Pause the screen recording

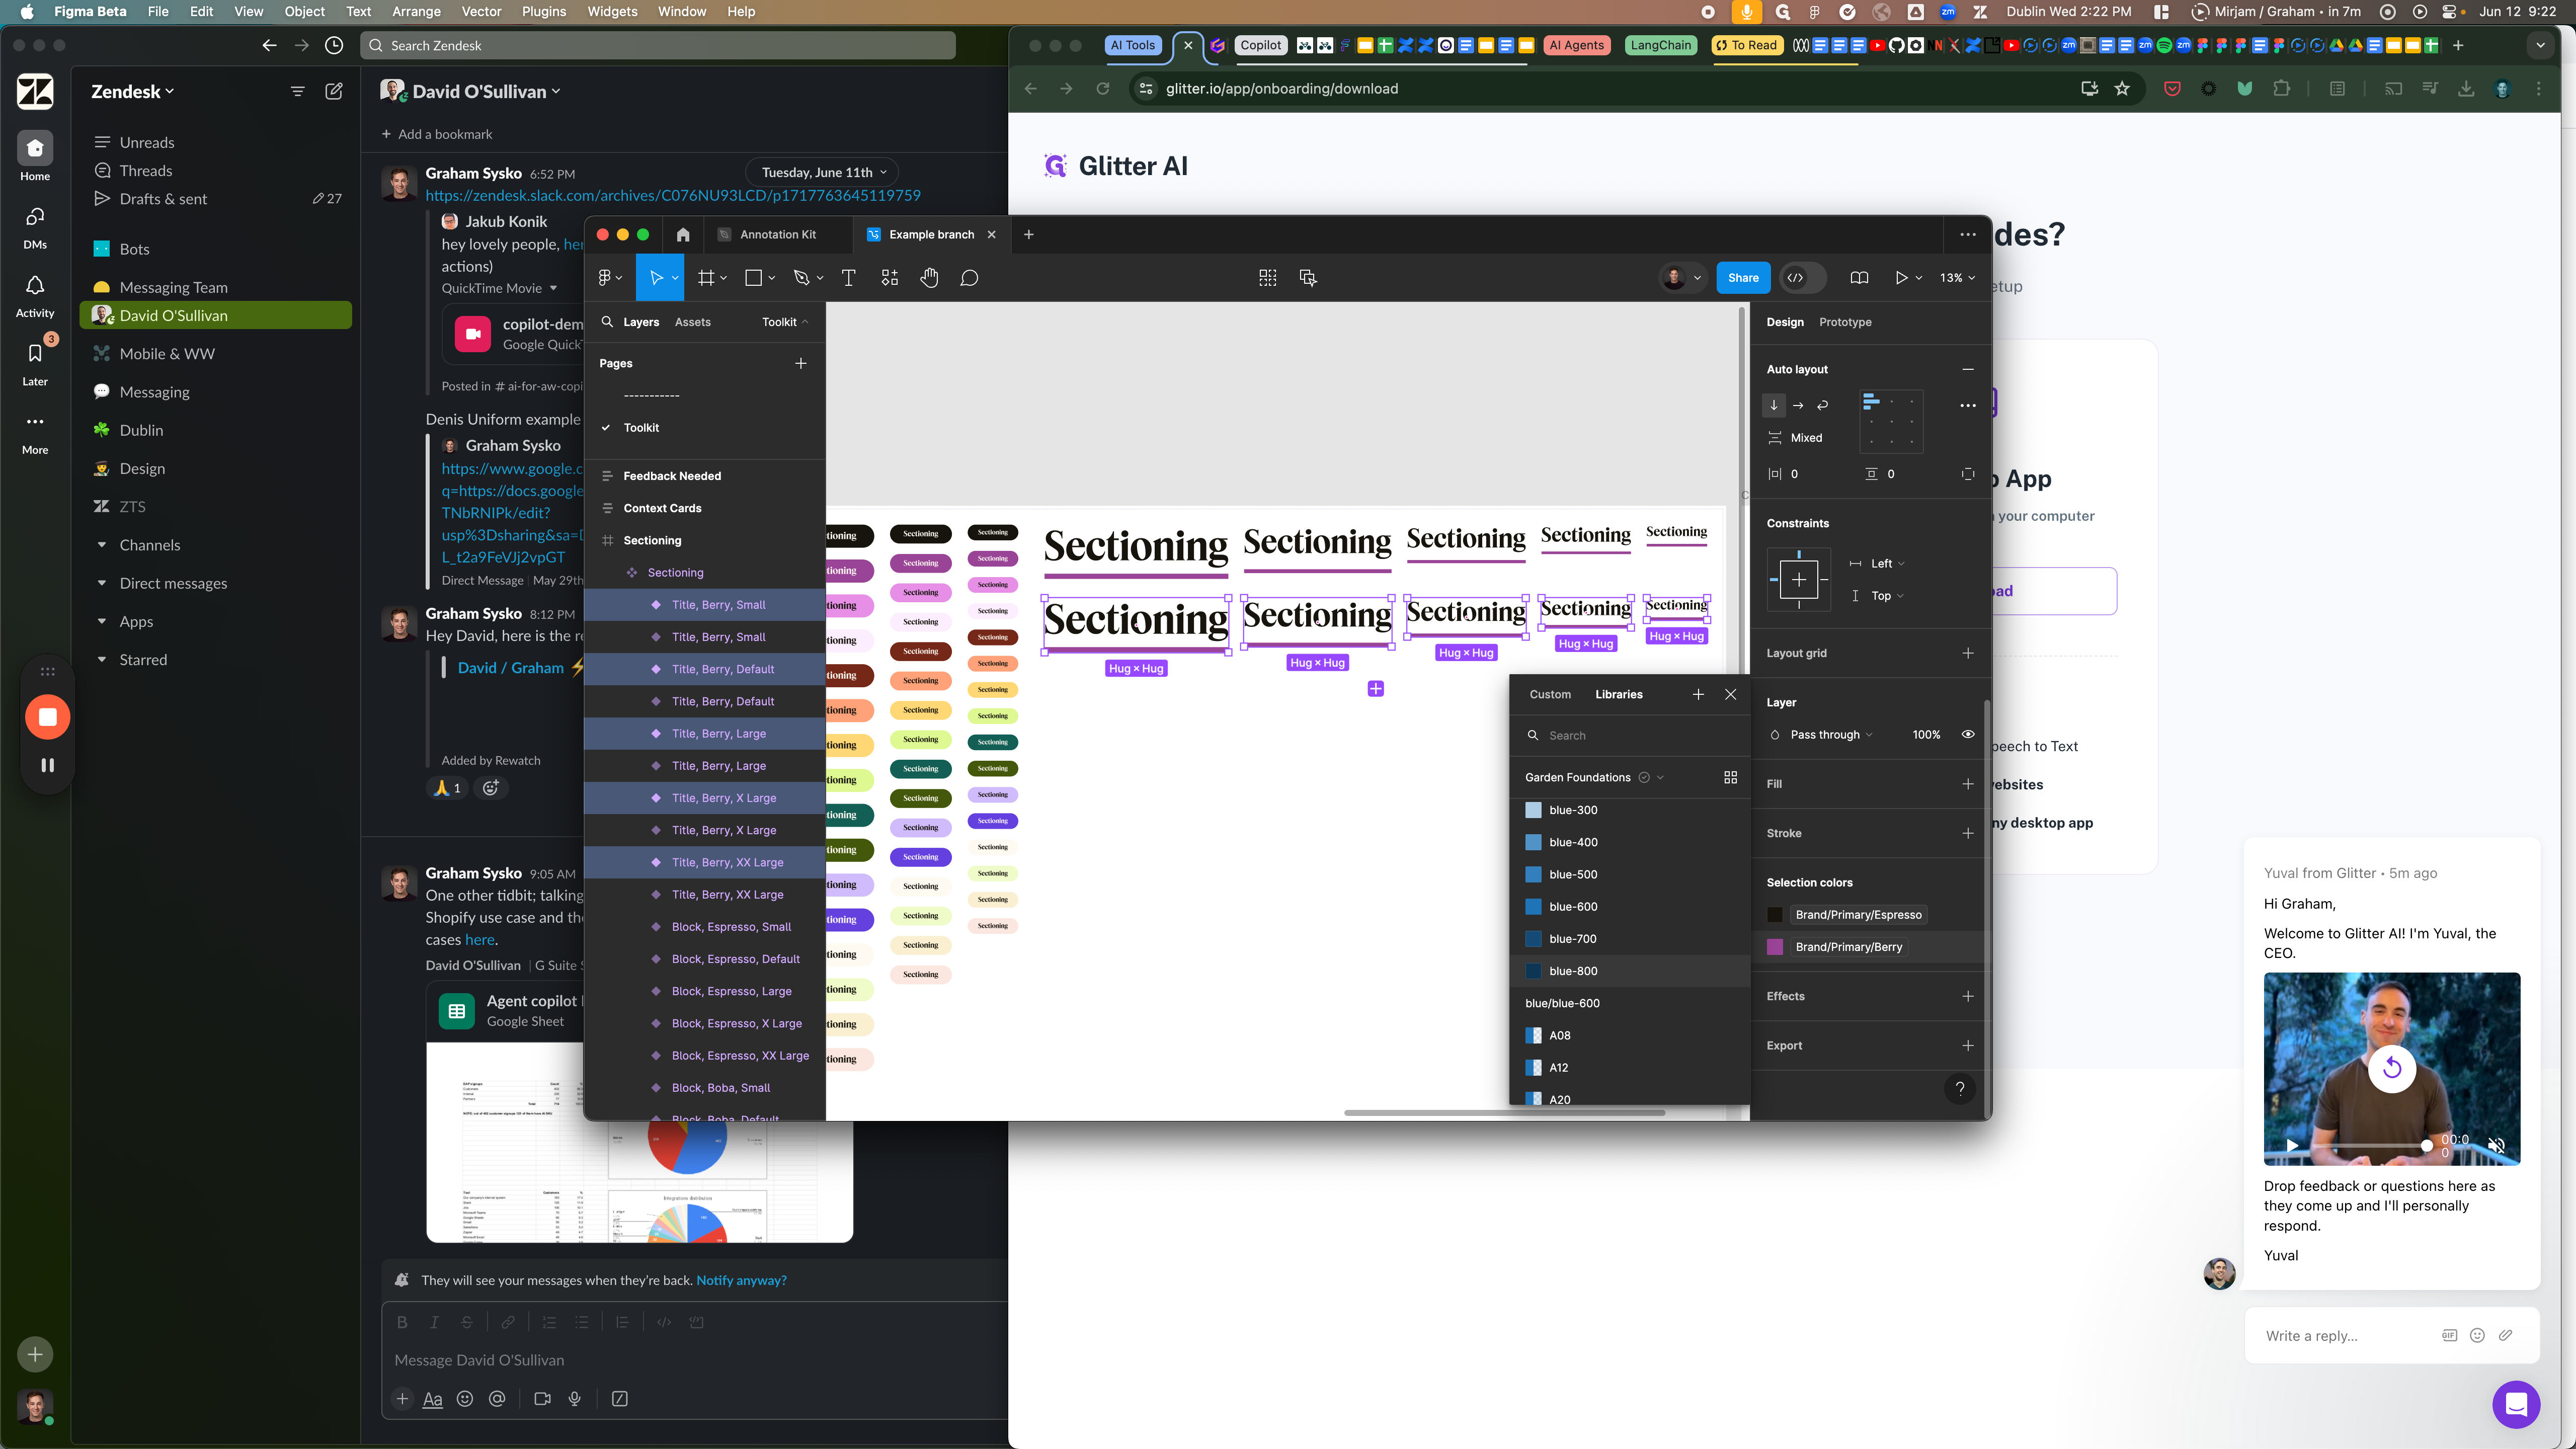click(x=47, y=765)
